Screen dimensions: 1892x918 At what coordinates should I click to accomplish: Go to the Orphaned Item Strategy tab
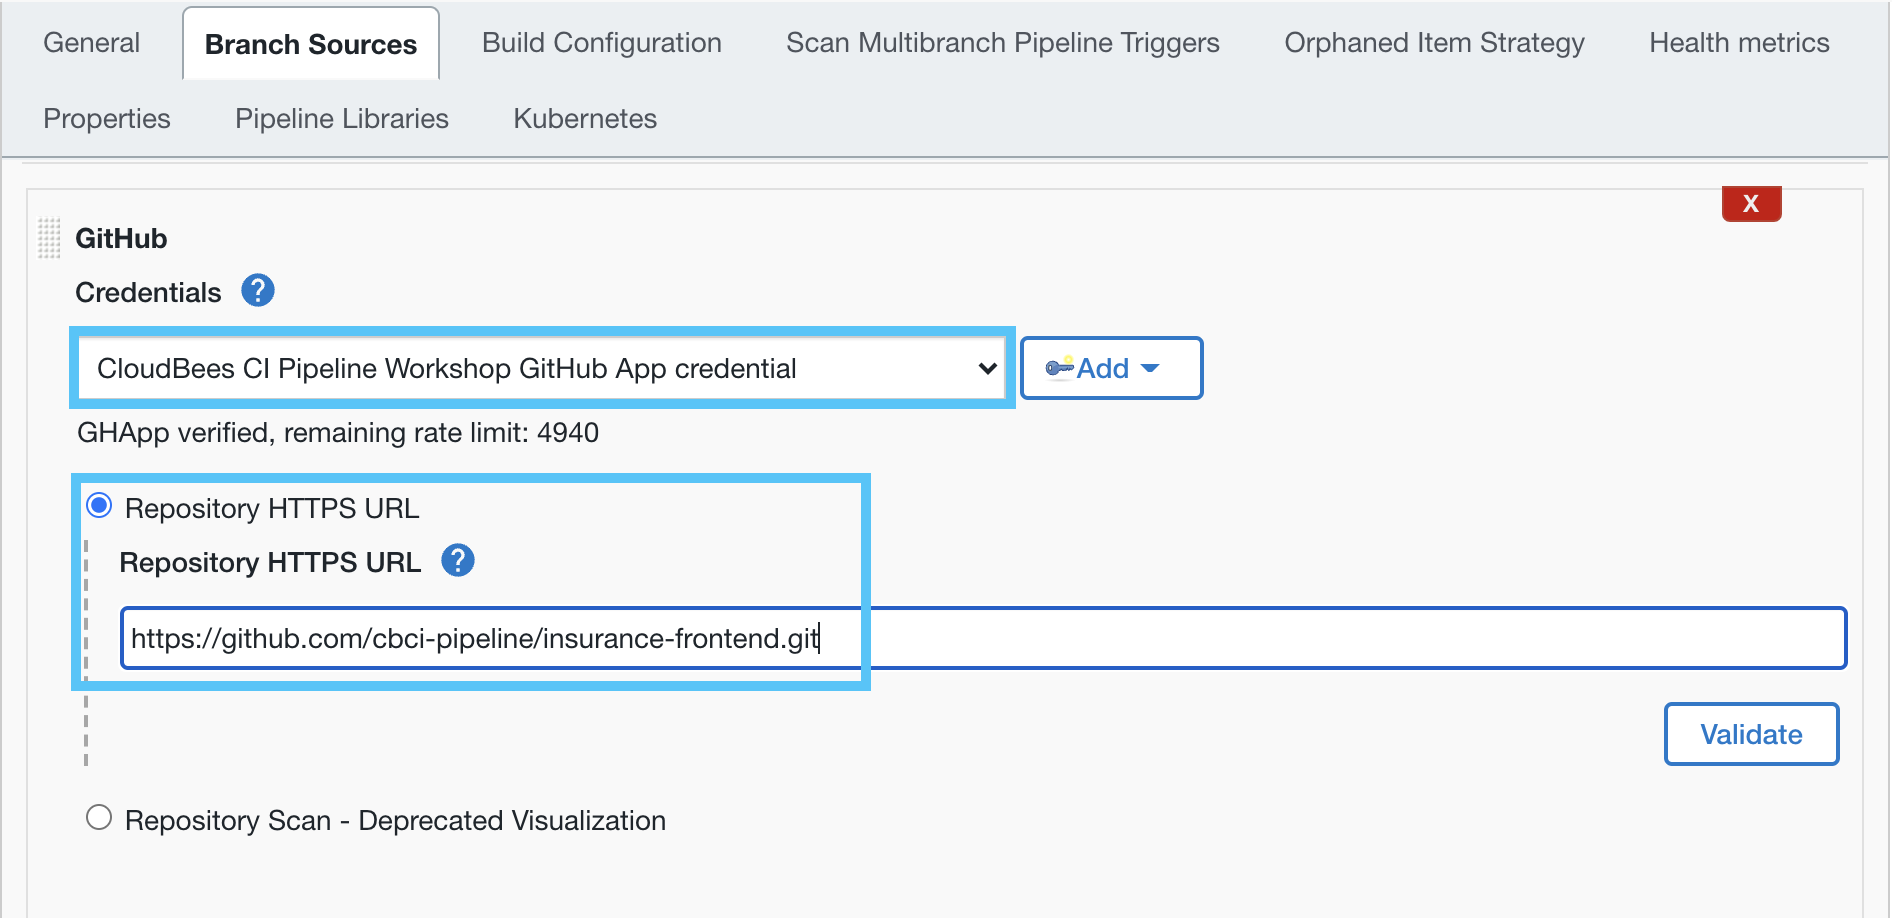click(1435, 43)
